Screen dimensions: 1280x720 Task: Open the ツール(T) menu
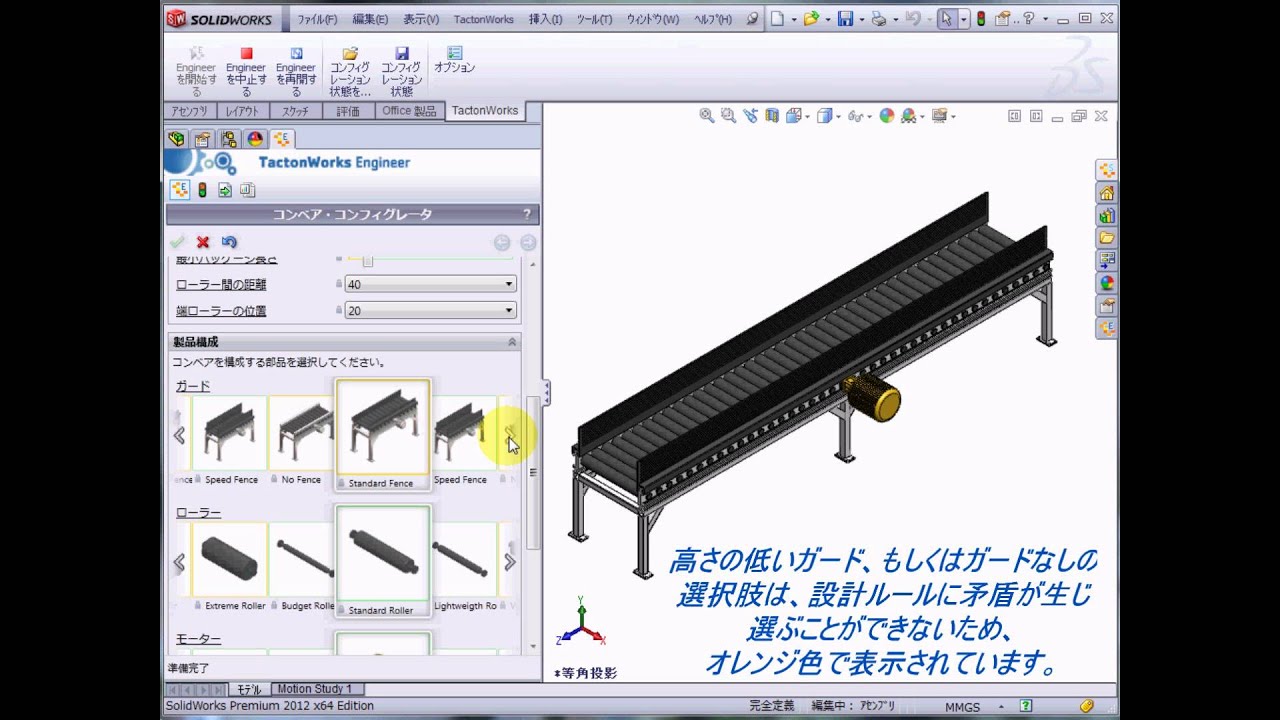594,19
